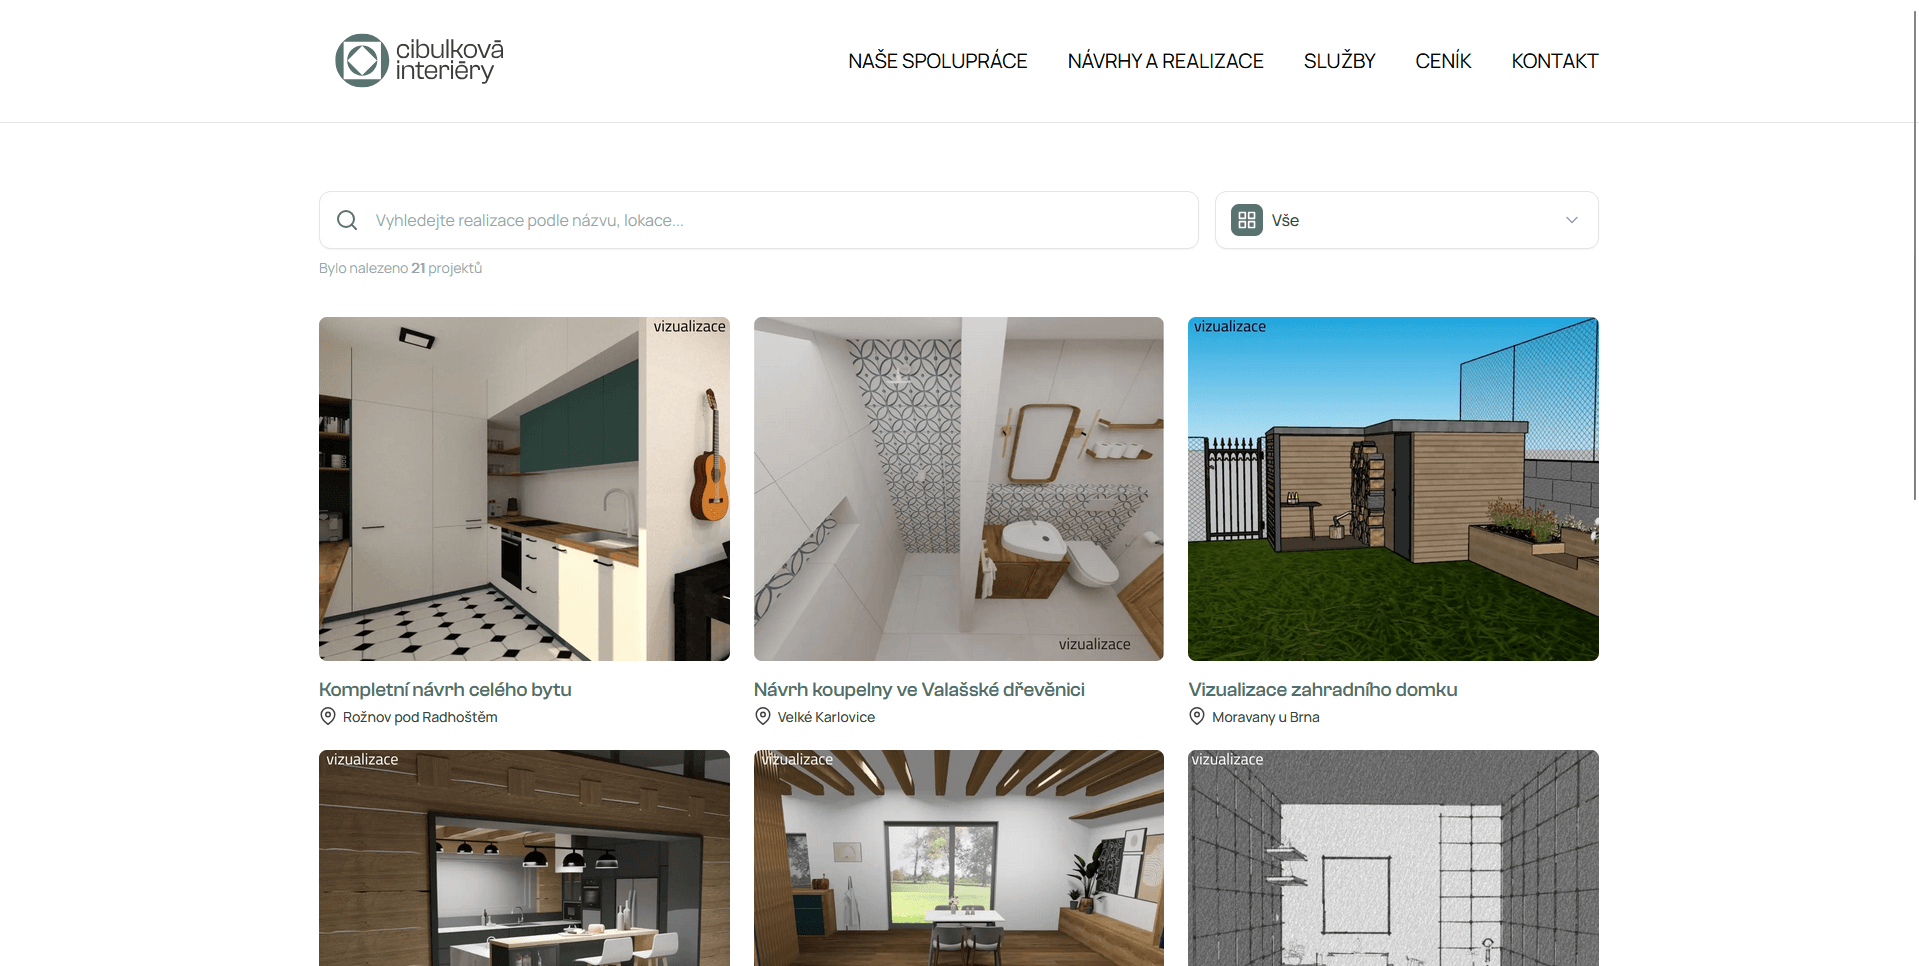Click the magnifier search icon
Viewport: 1919px width, 966px height.
347,220
